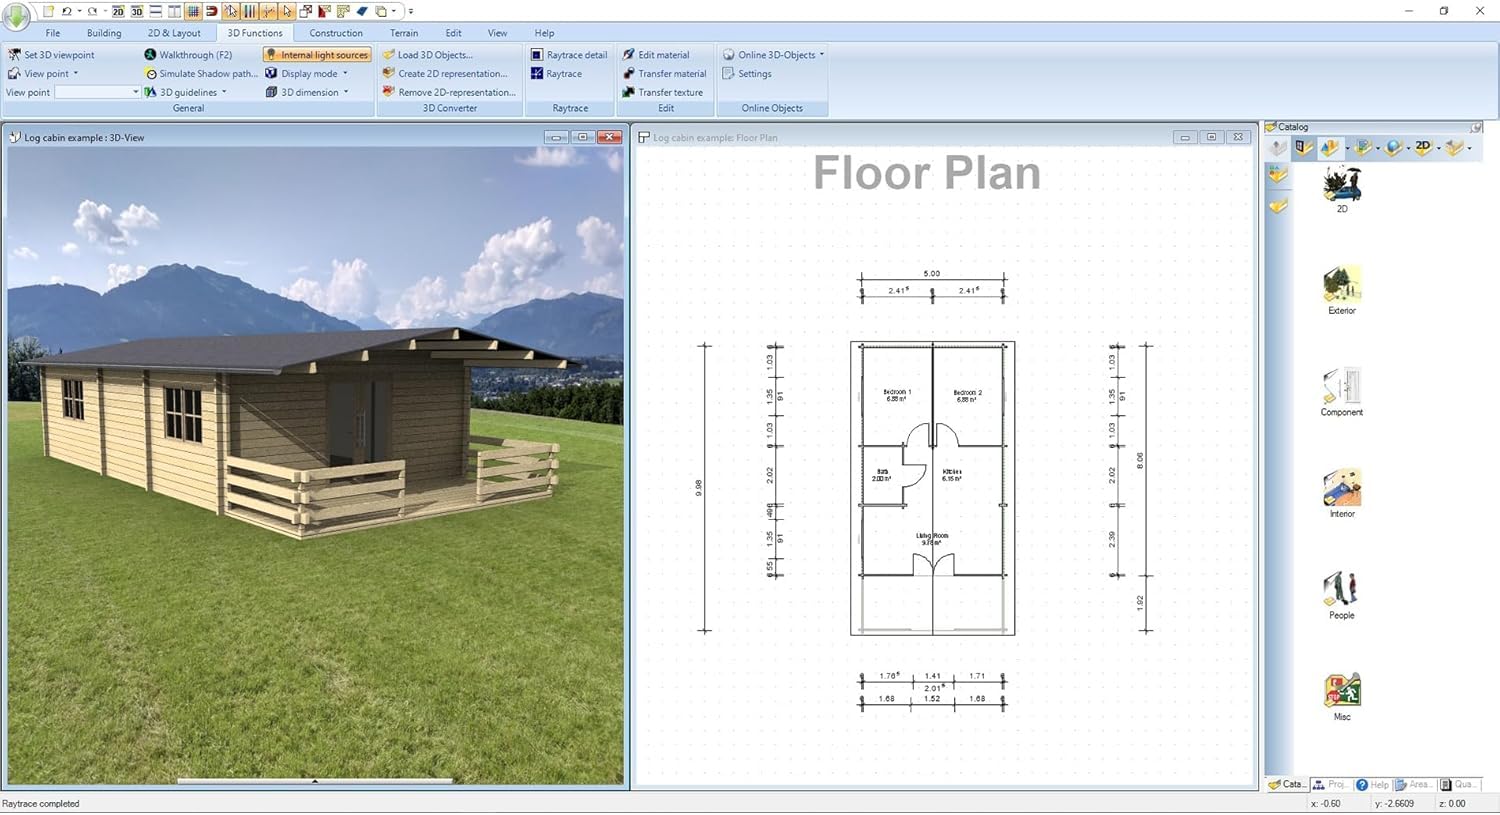Open the Exterior catalog folder
1500x815 pixels.
point(1341,286)
